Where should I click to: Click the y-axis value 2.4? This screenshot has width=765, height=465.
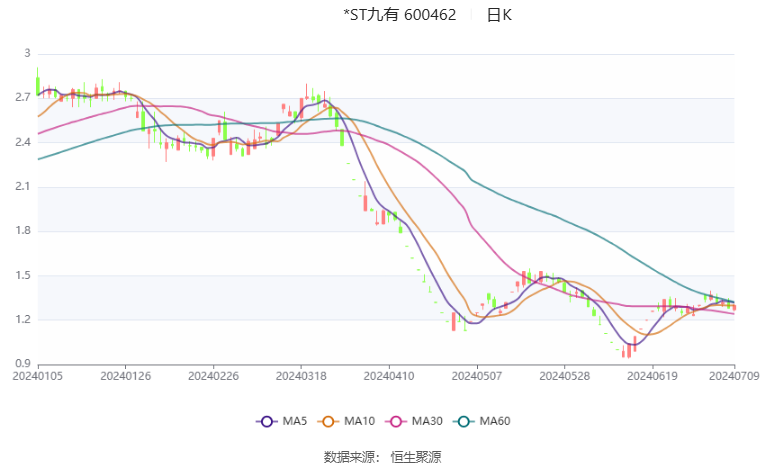click(23, 142)
